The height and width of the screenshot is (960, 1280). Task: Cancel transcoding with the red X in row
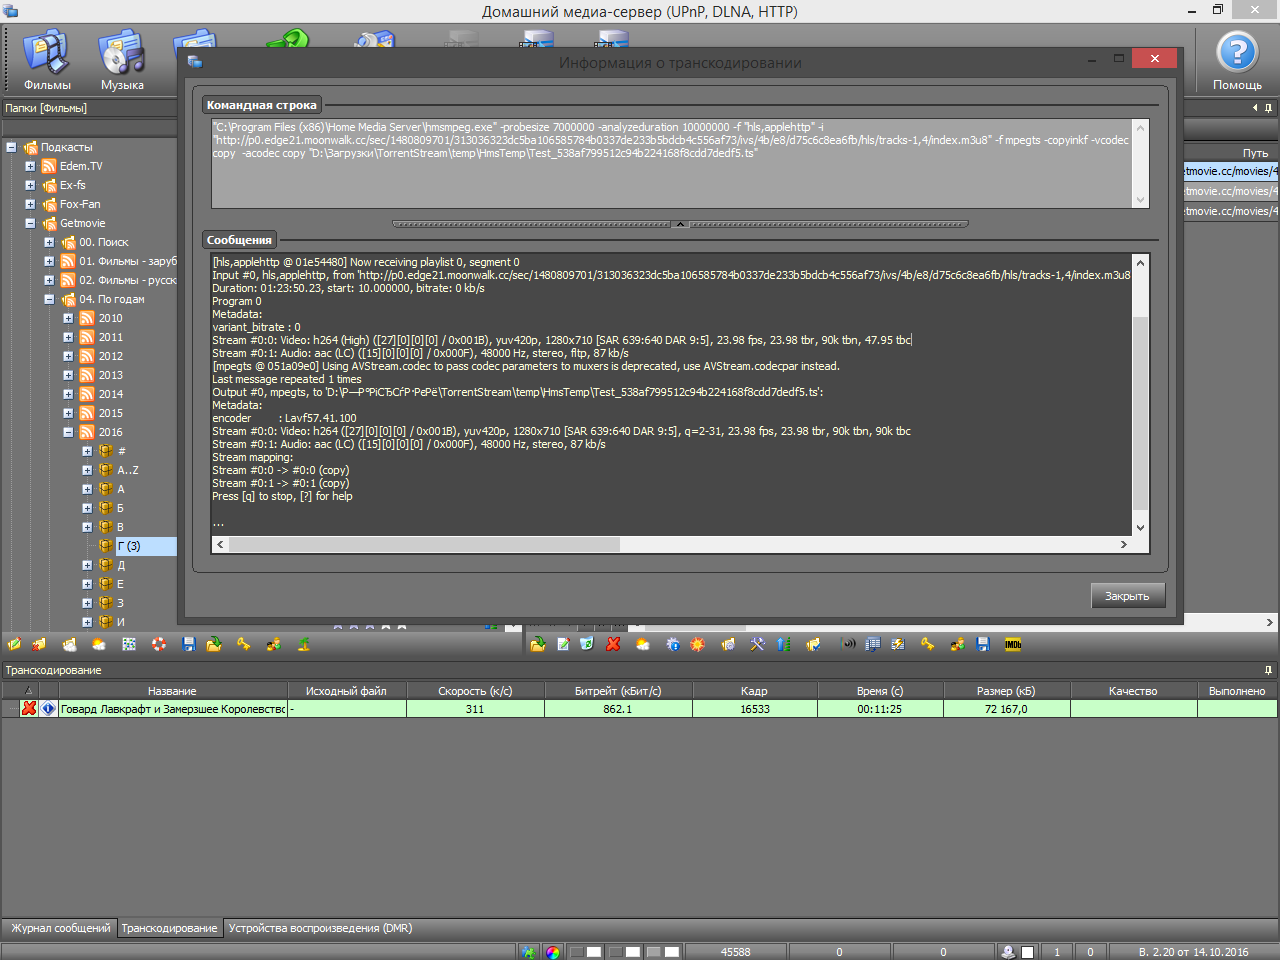click(29, 709)
